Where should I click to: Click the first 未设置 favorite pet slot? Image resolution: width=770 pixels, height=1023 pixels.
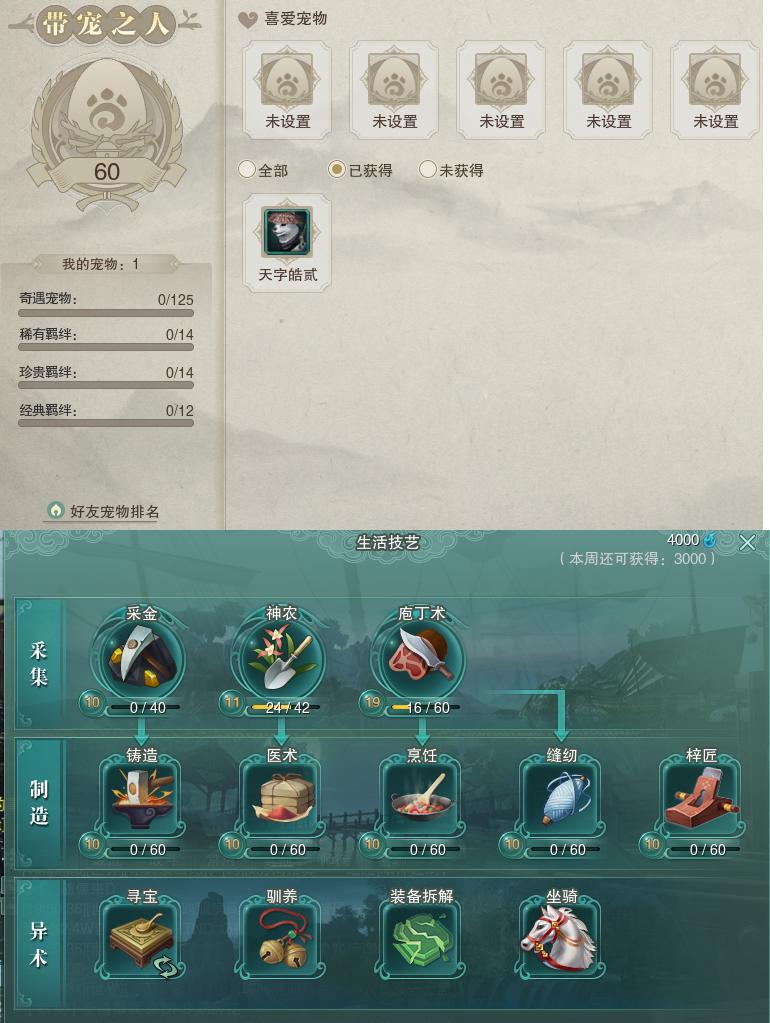(287, 90)
